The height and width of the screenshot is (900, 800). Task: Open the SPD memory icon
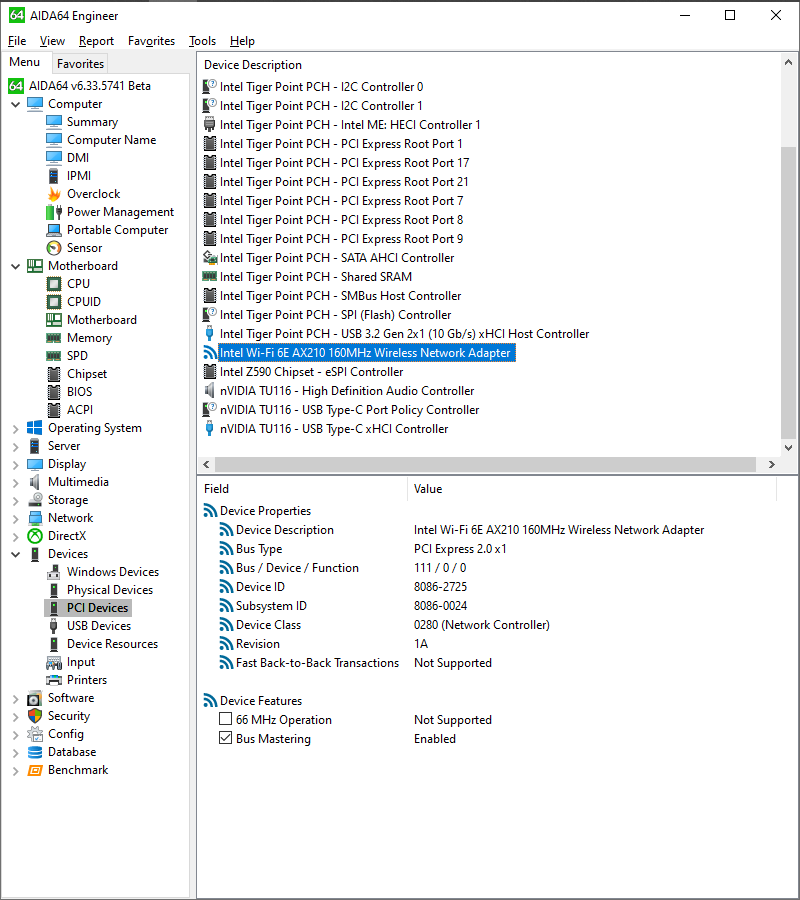tap(54, 356)
